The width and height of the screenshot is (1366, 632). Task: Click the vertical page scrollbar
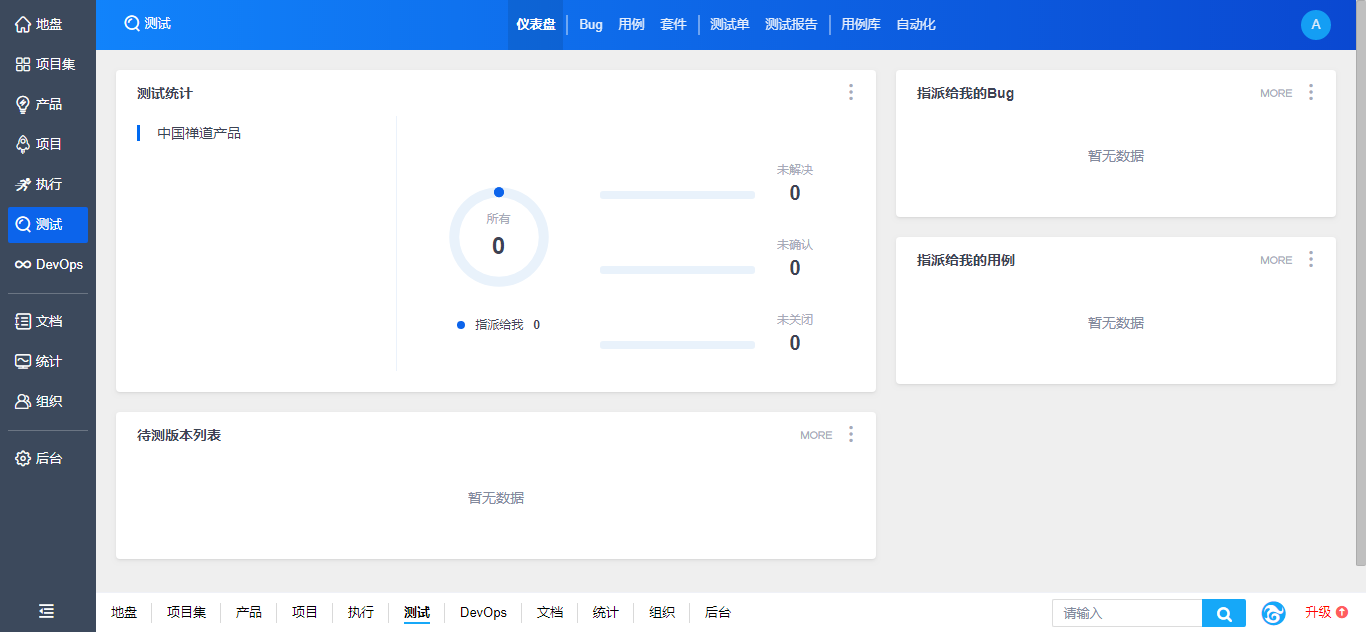[x=1360, y=284]
